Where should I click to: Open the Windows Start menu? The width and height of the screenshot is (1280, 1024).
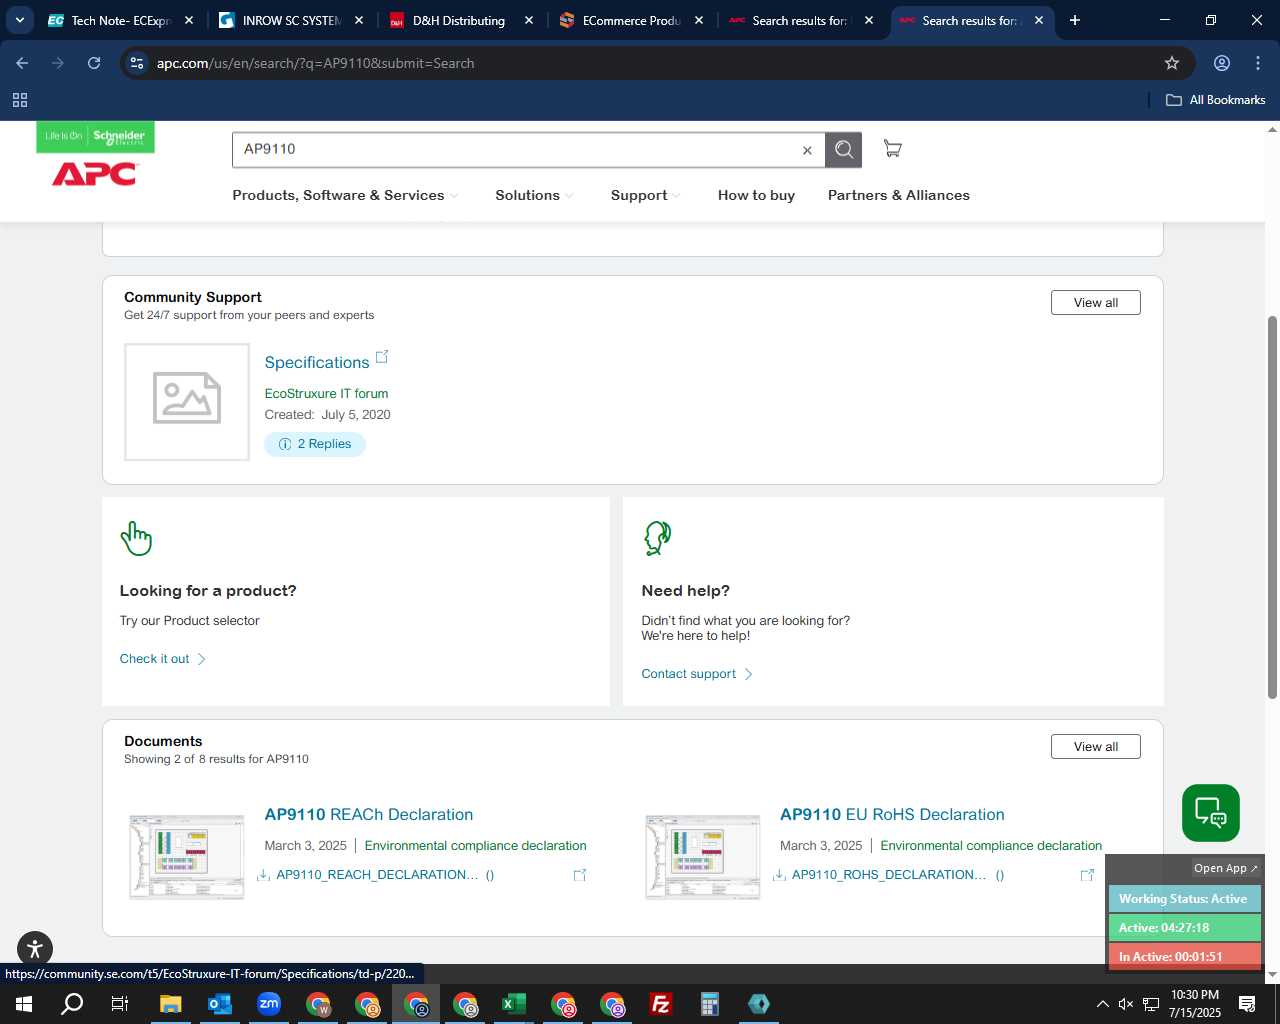tap(24, 1004)
